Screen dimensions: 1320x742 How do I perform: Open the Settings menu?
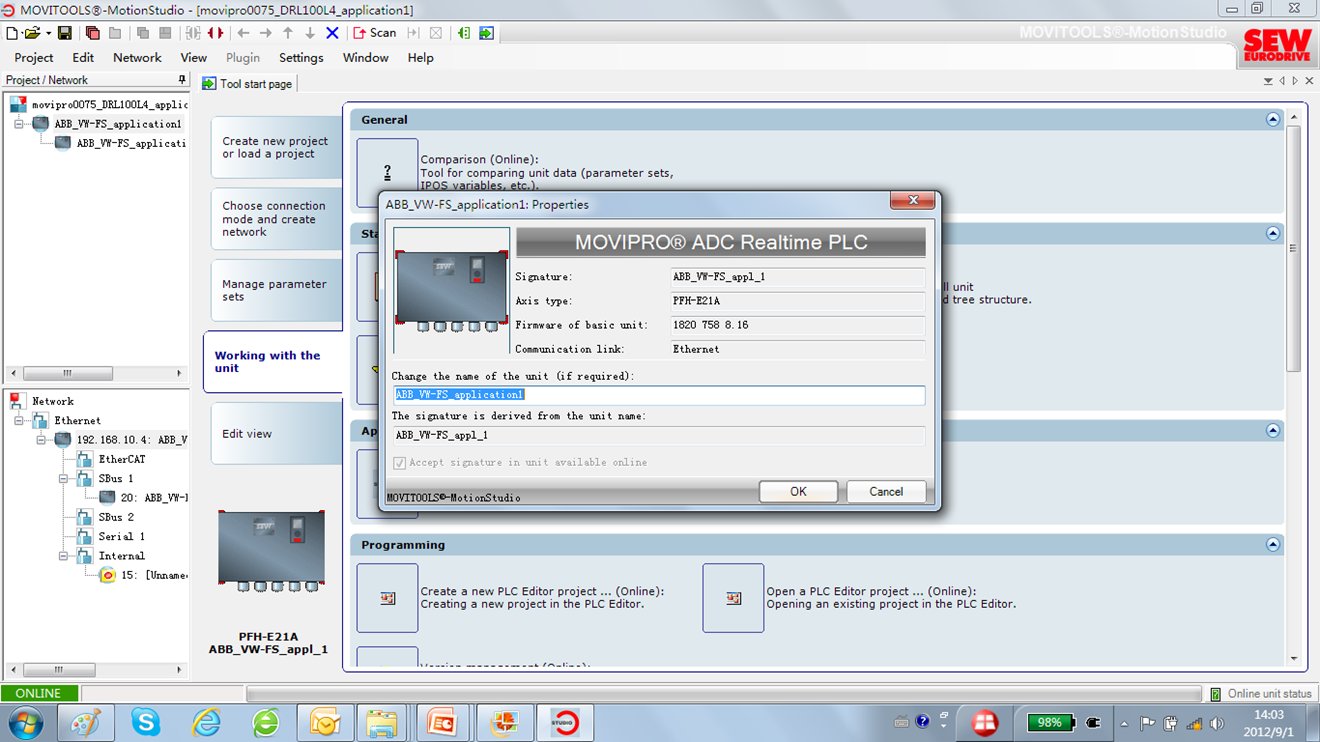pyautogui.click(x=301, y=58)
